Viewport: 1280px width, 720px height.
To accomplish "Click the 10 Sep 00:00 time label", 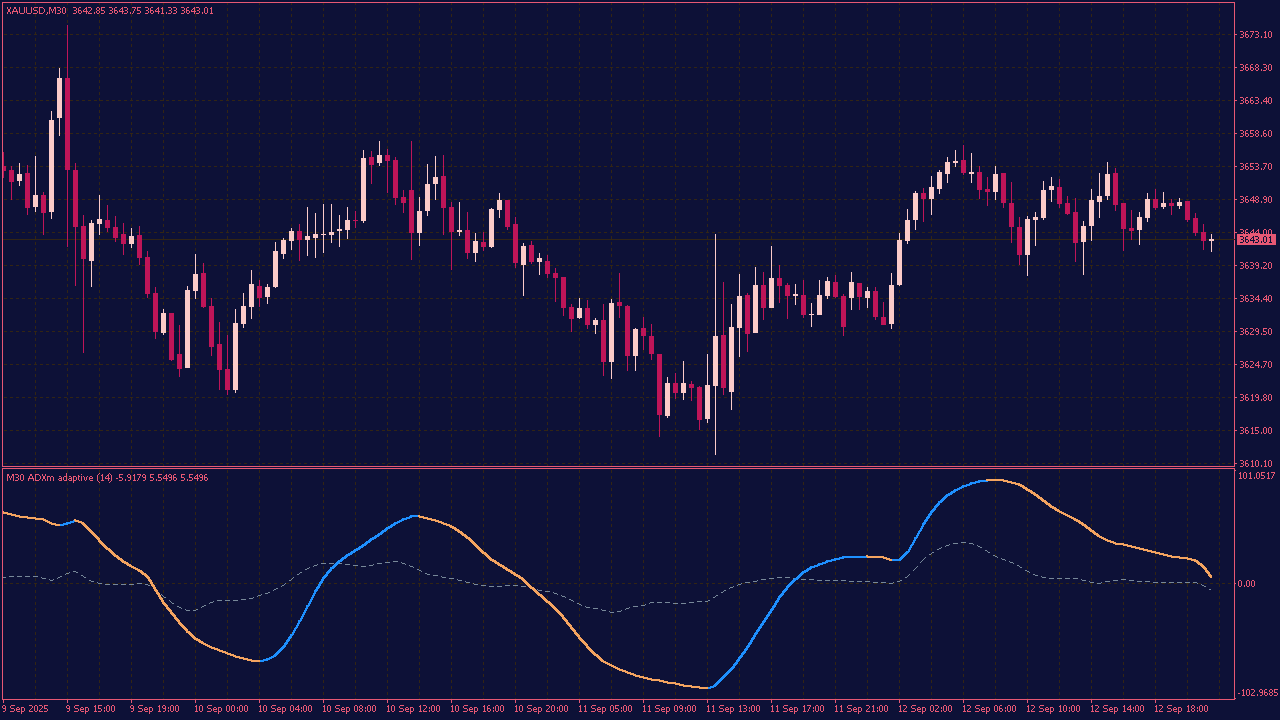I will click(x=220, y=709).
